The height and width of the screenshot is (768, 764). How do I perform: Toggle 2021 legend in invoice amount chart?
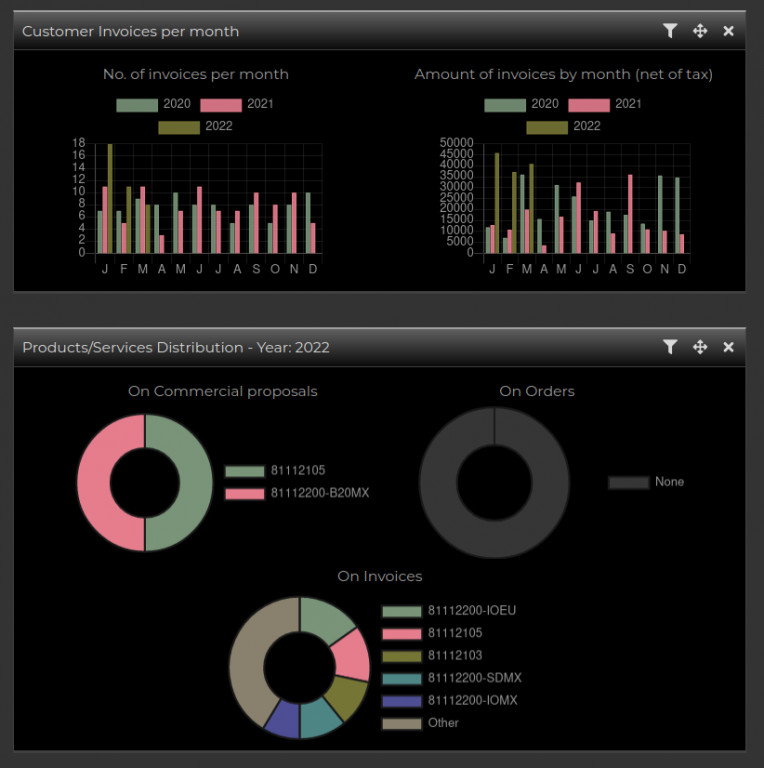(605, 104)
